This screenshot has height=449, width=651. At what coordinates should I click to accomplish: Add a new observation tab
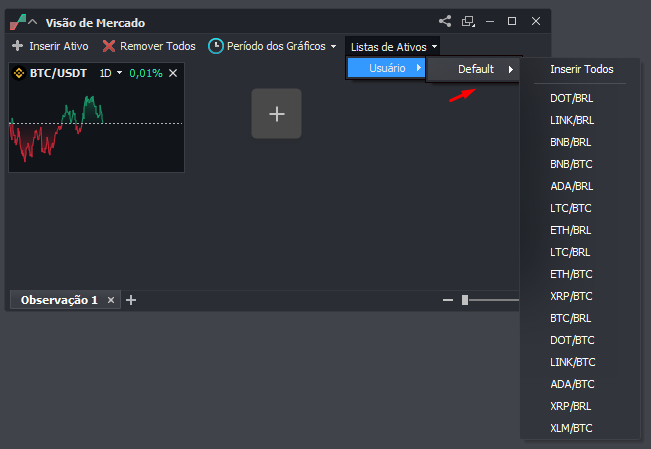131,300
